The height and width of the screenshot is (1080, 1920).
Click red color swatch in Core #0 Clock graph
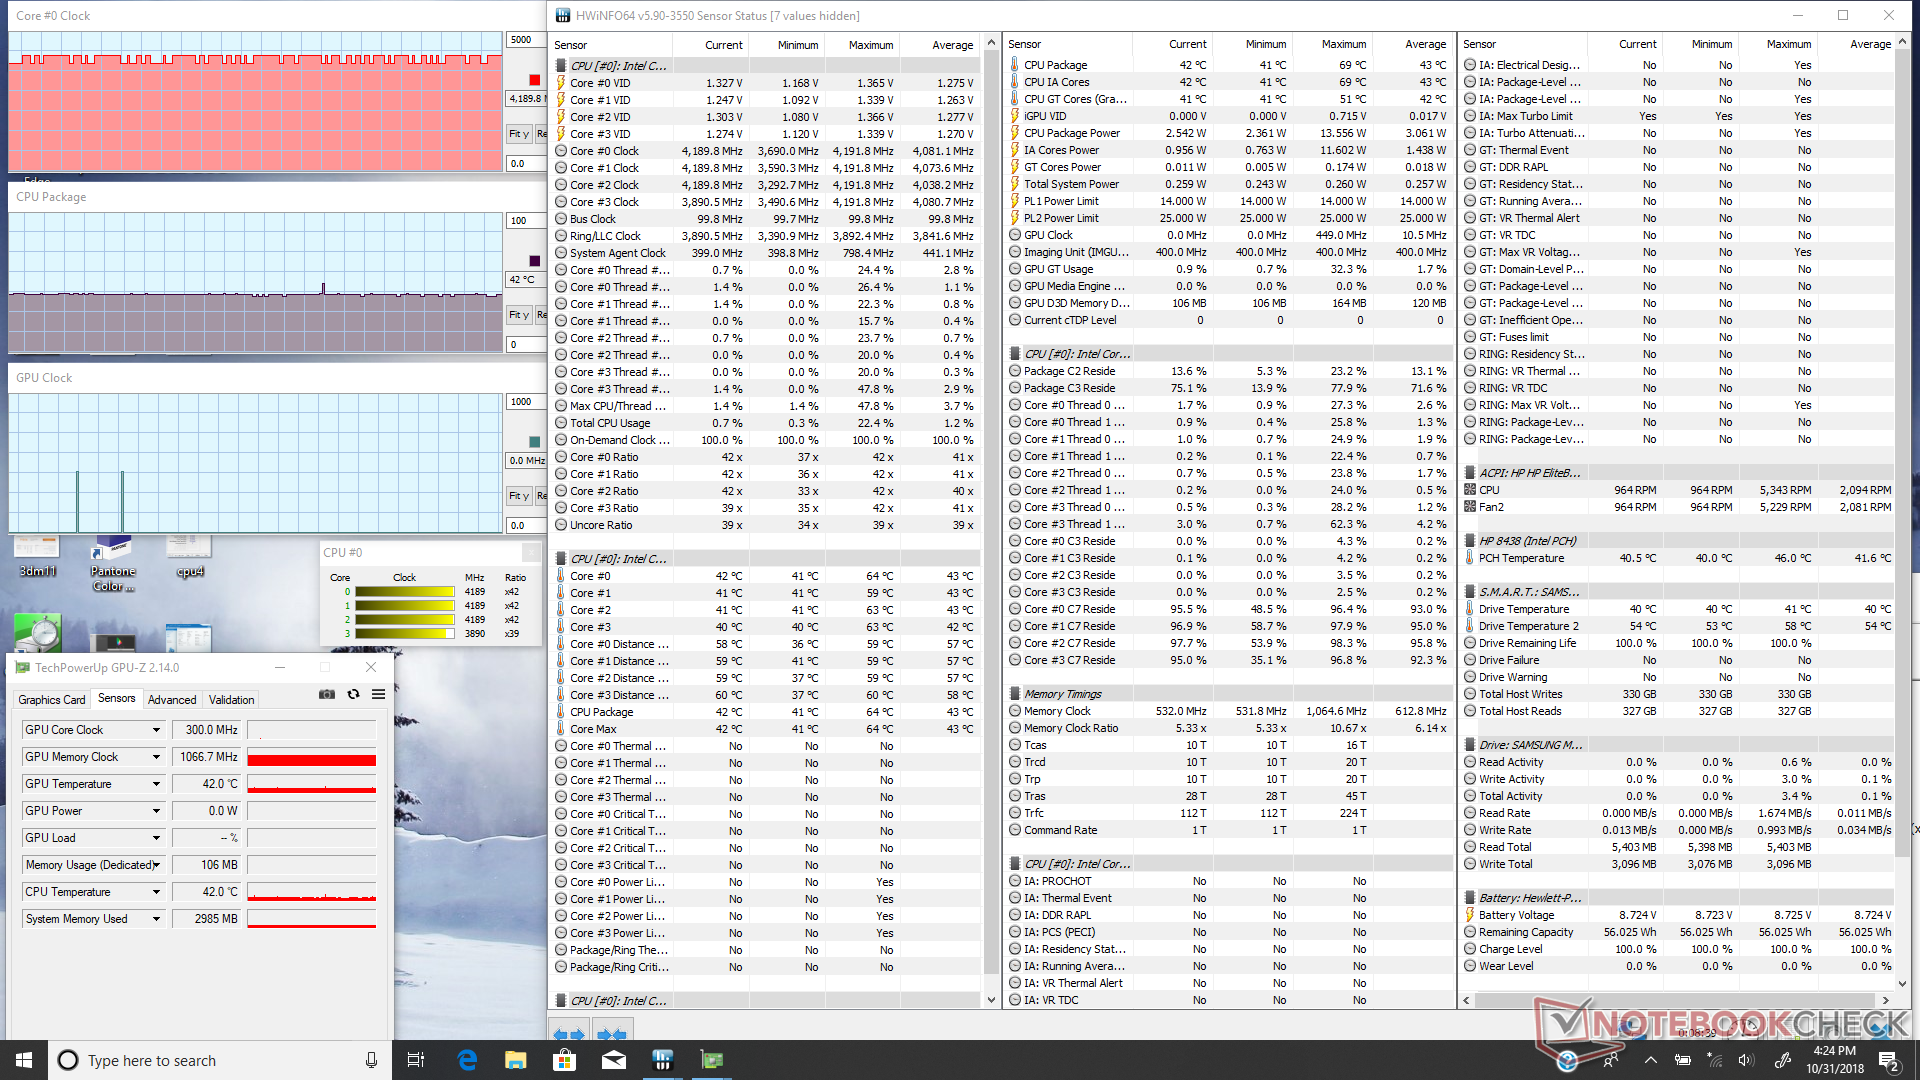pos(534,80)
